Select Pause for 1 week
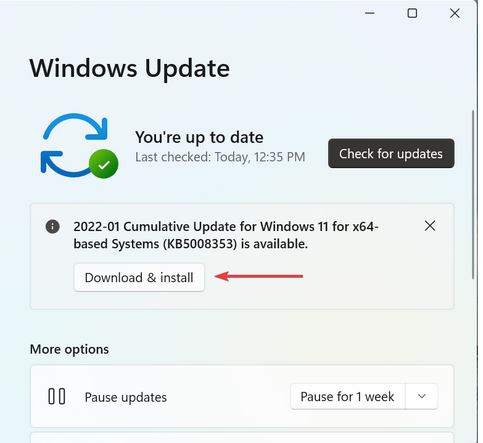The height and width of the screenshot is (443, 483). tap(347, 396)
